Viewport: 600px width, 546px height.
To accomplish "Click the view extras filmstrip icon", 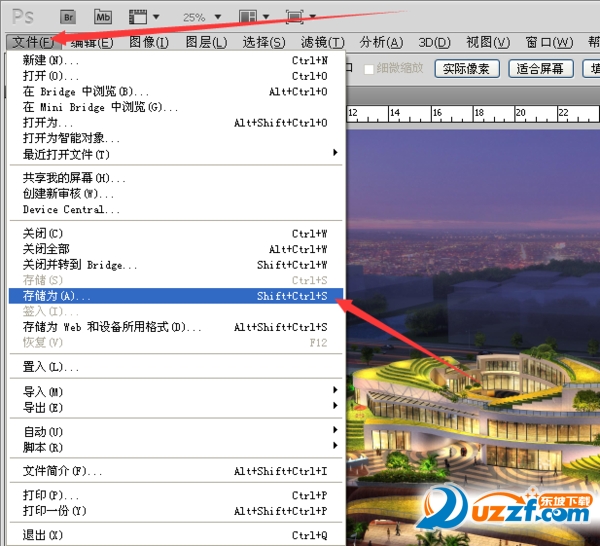I will coord(138,17).
